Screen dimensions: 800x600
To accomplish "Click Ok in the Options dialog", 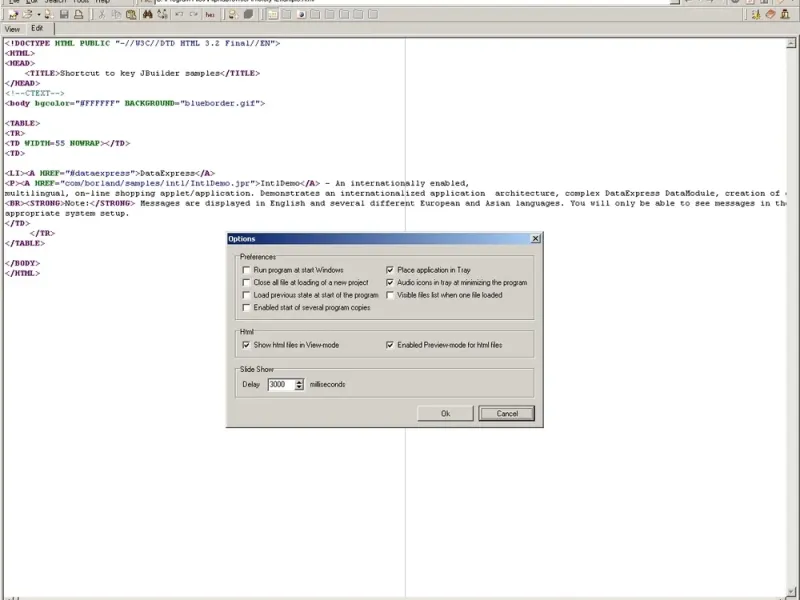I will 445,413.
